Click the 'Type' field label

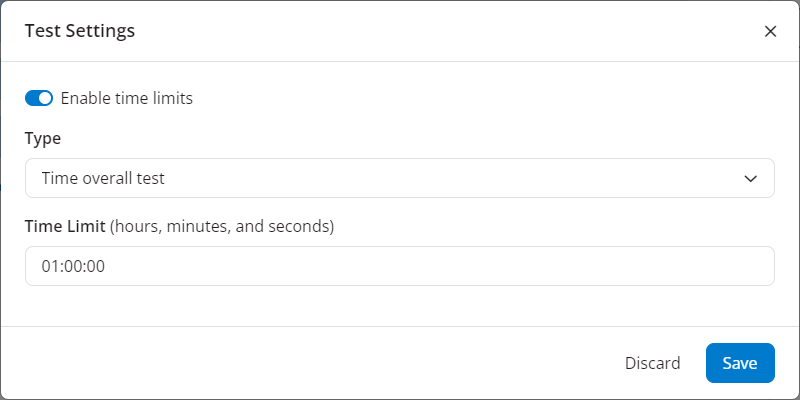tap(43, 138)
